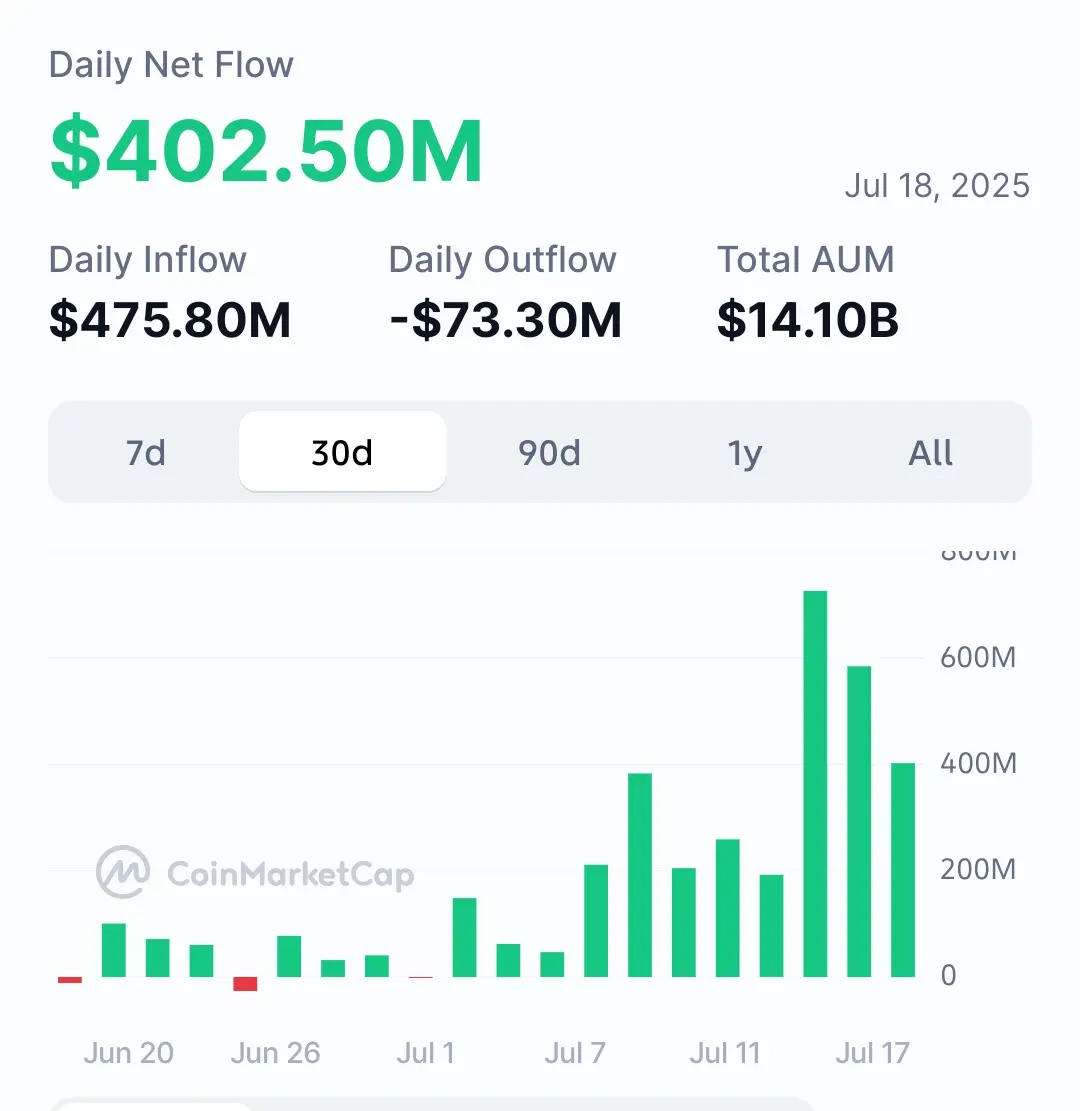Select the tallest green bar in chart
The width and height of the screenshot is (1080, 1111).
[815, 784]
